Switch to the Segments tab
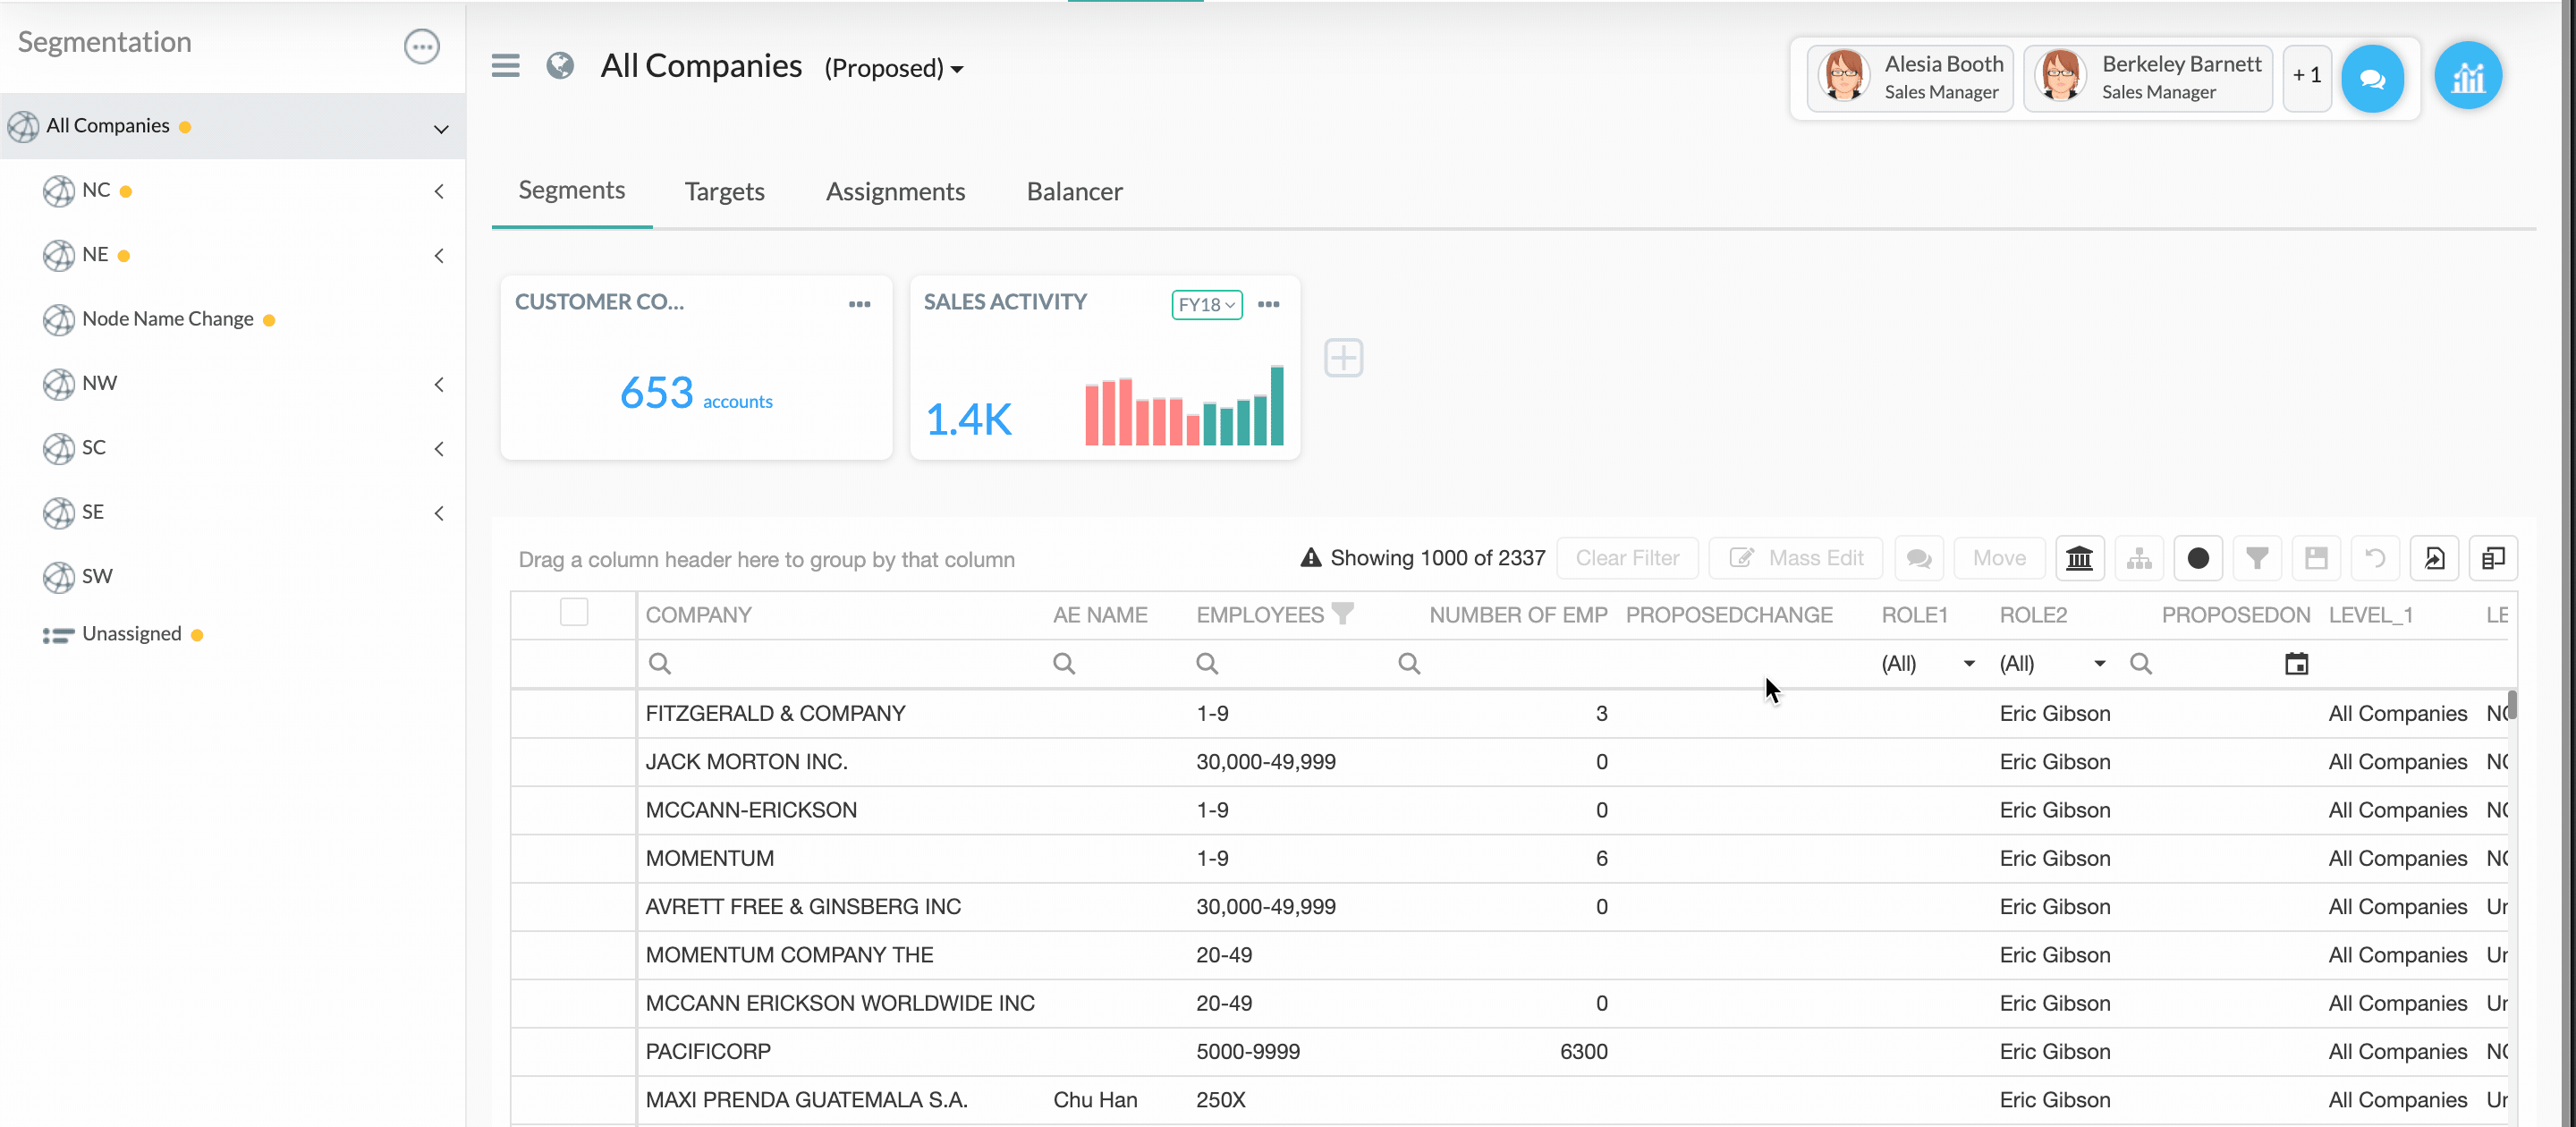 [x=571, y=190]
